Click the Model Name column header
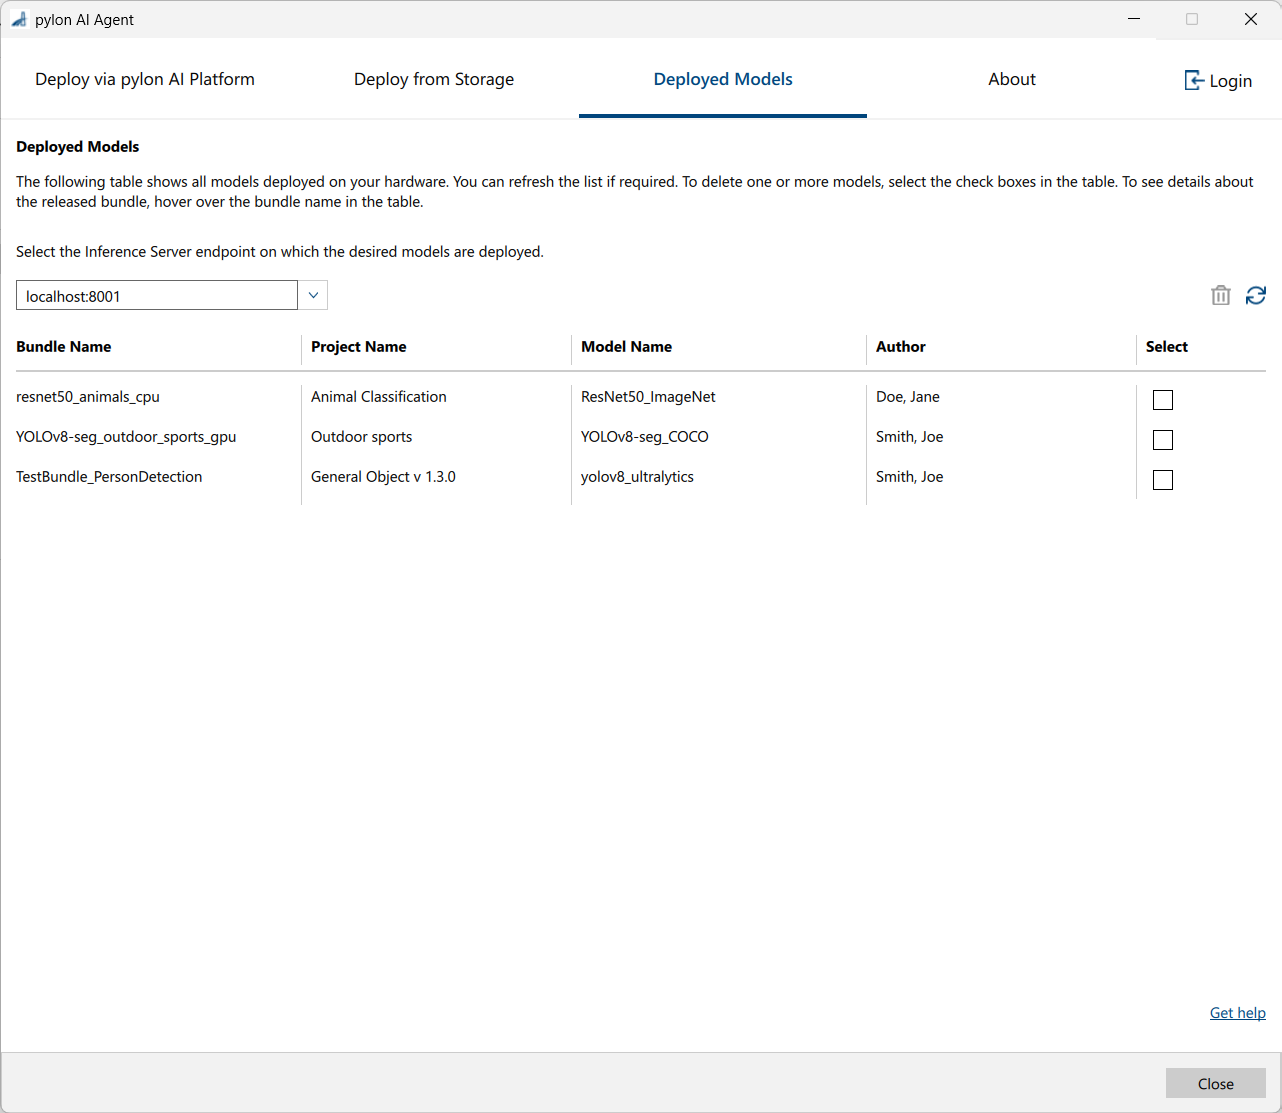 (x=627, y=347)
